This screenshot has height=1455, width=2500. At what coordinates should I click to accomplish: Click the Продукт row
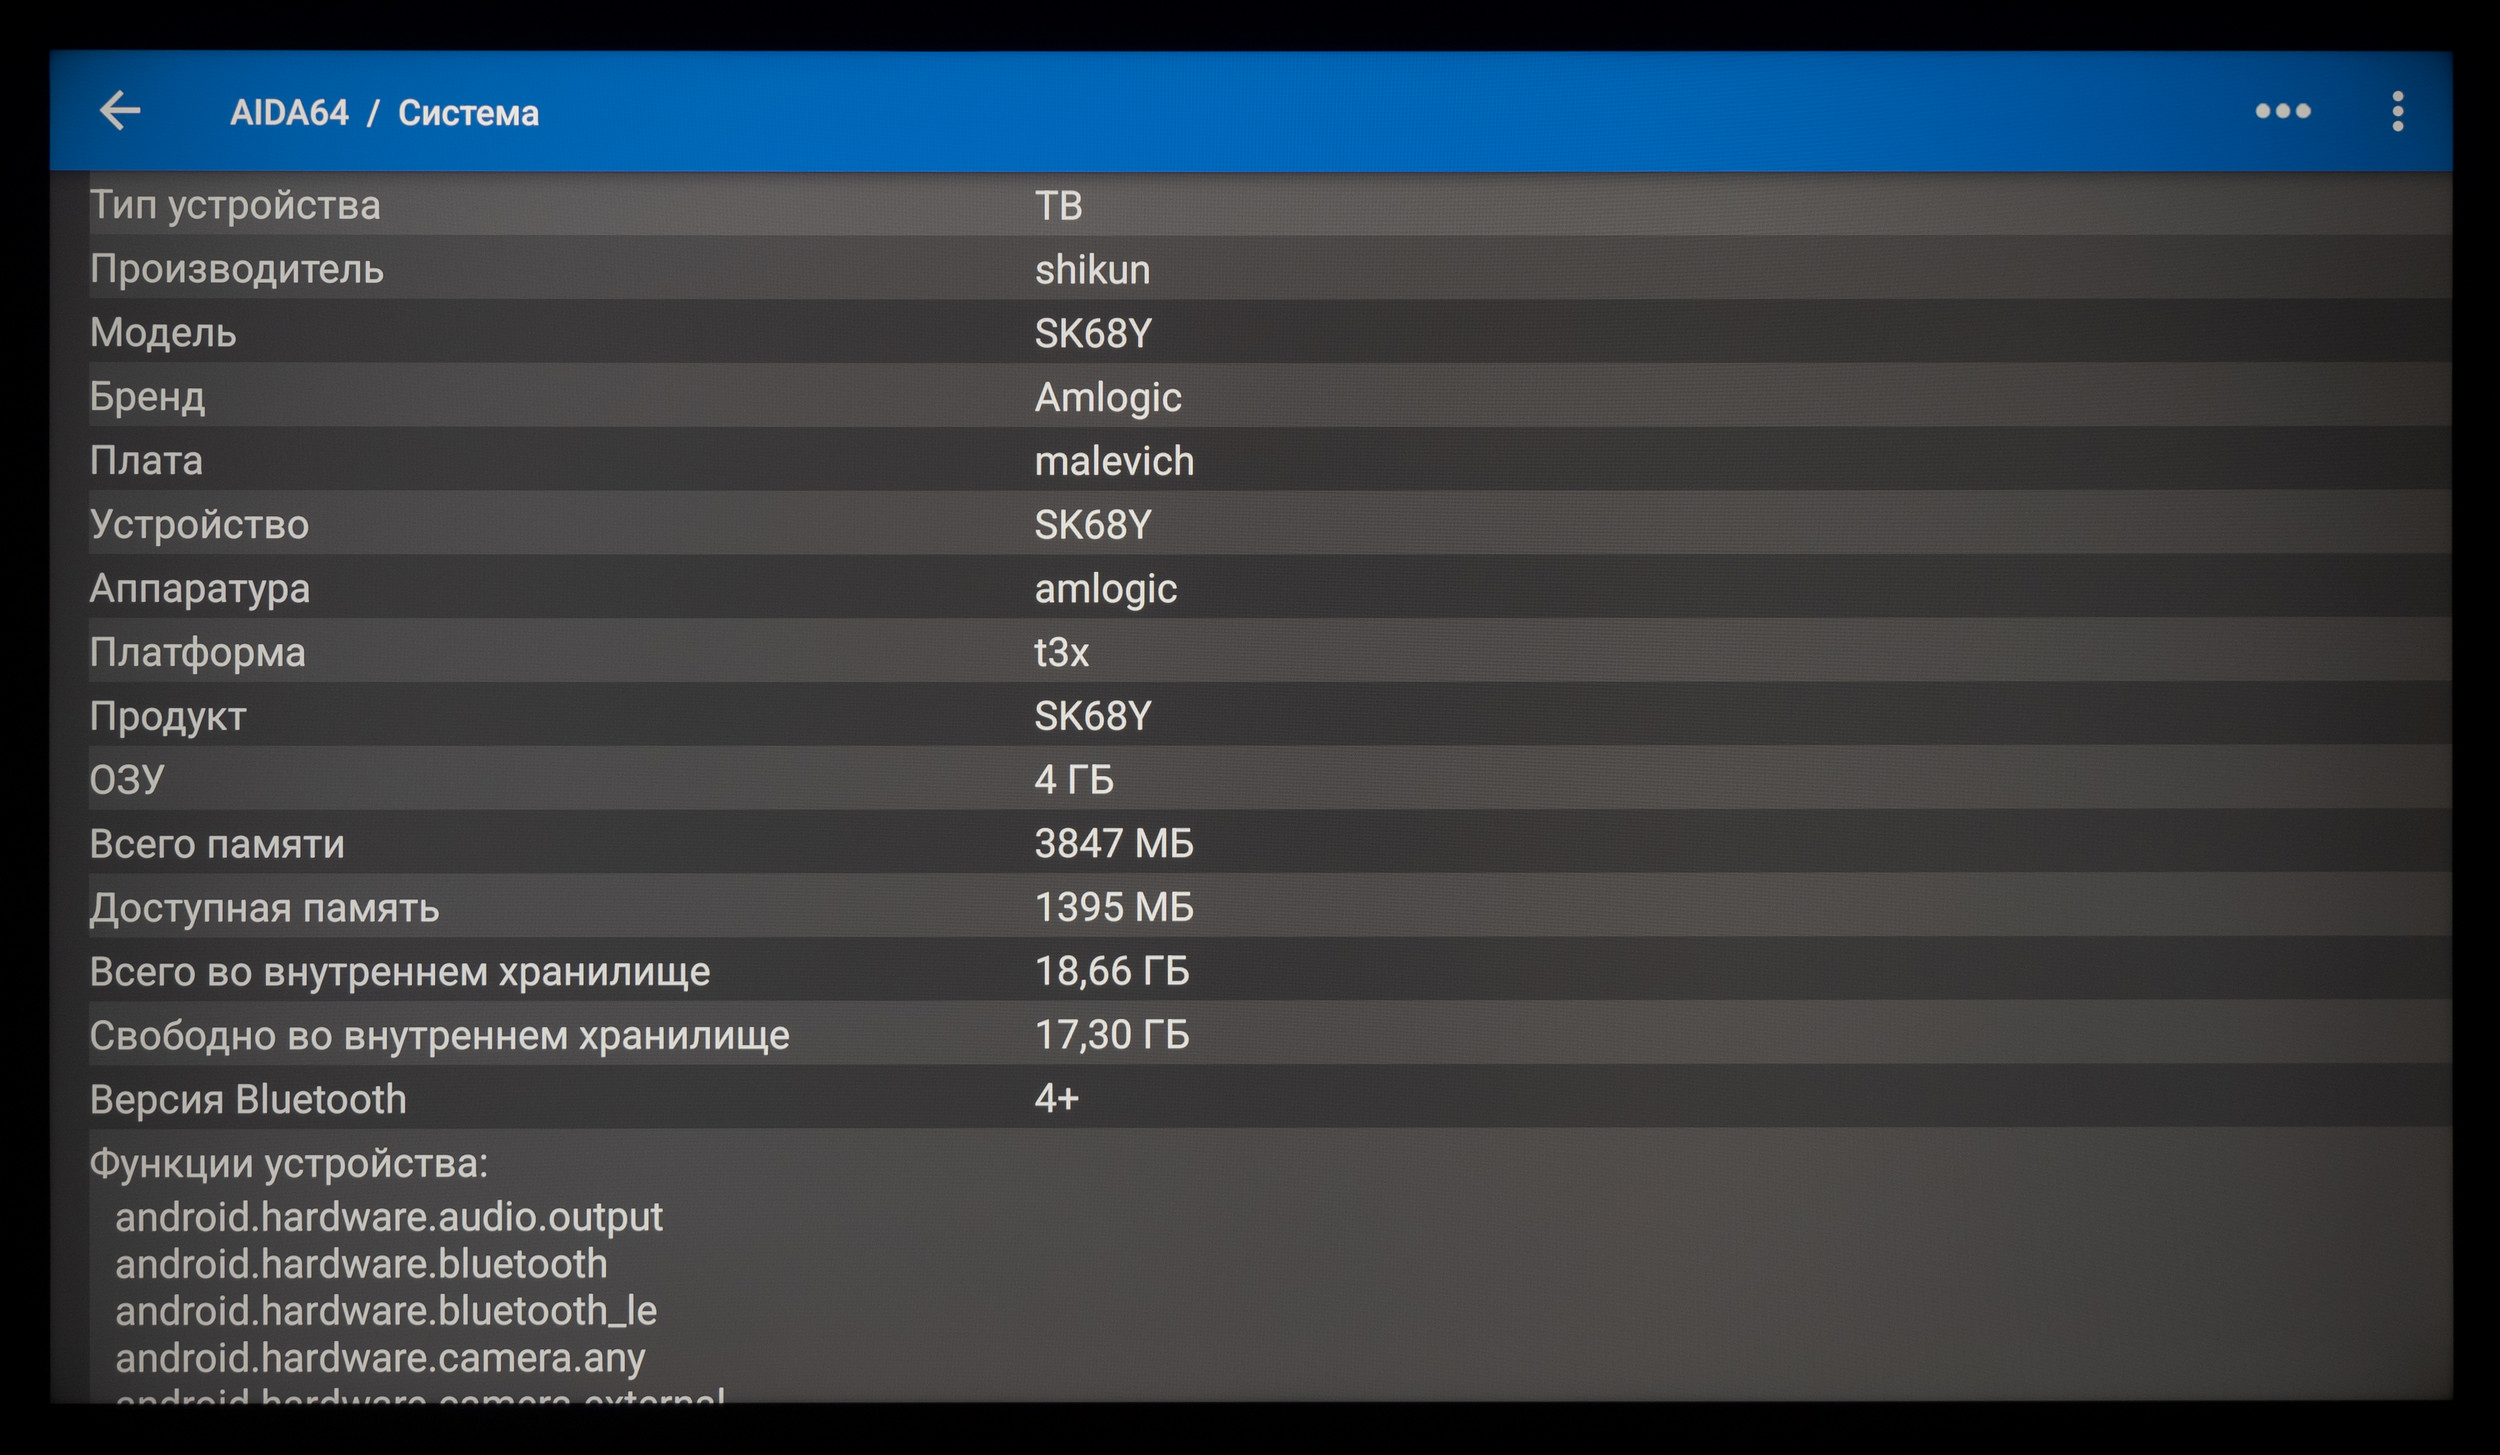1268,716
